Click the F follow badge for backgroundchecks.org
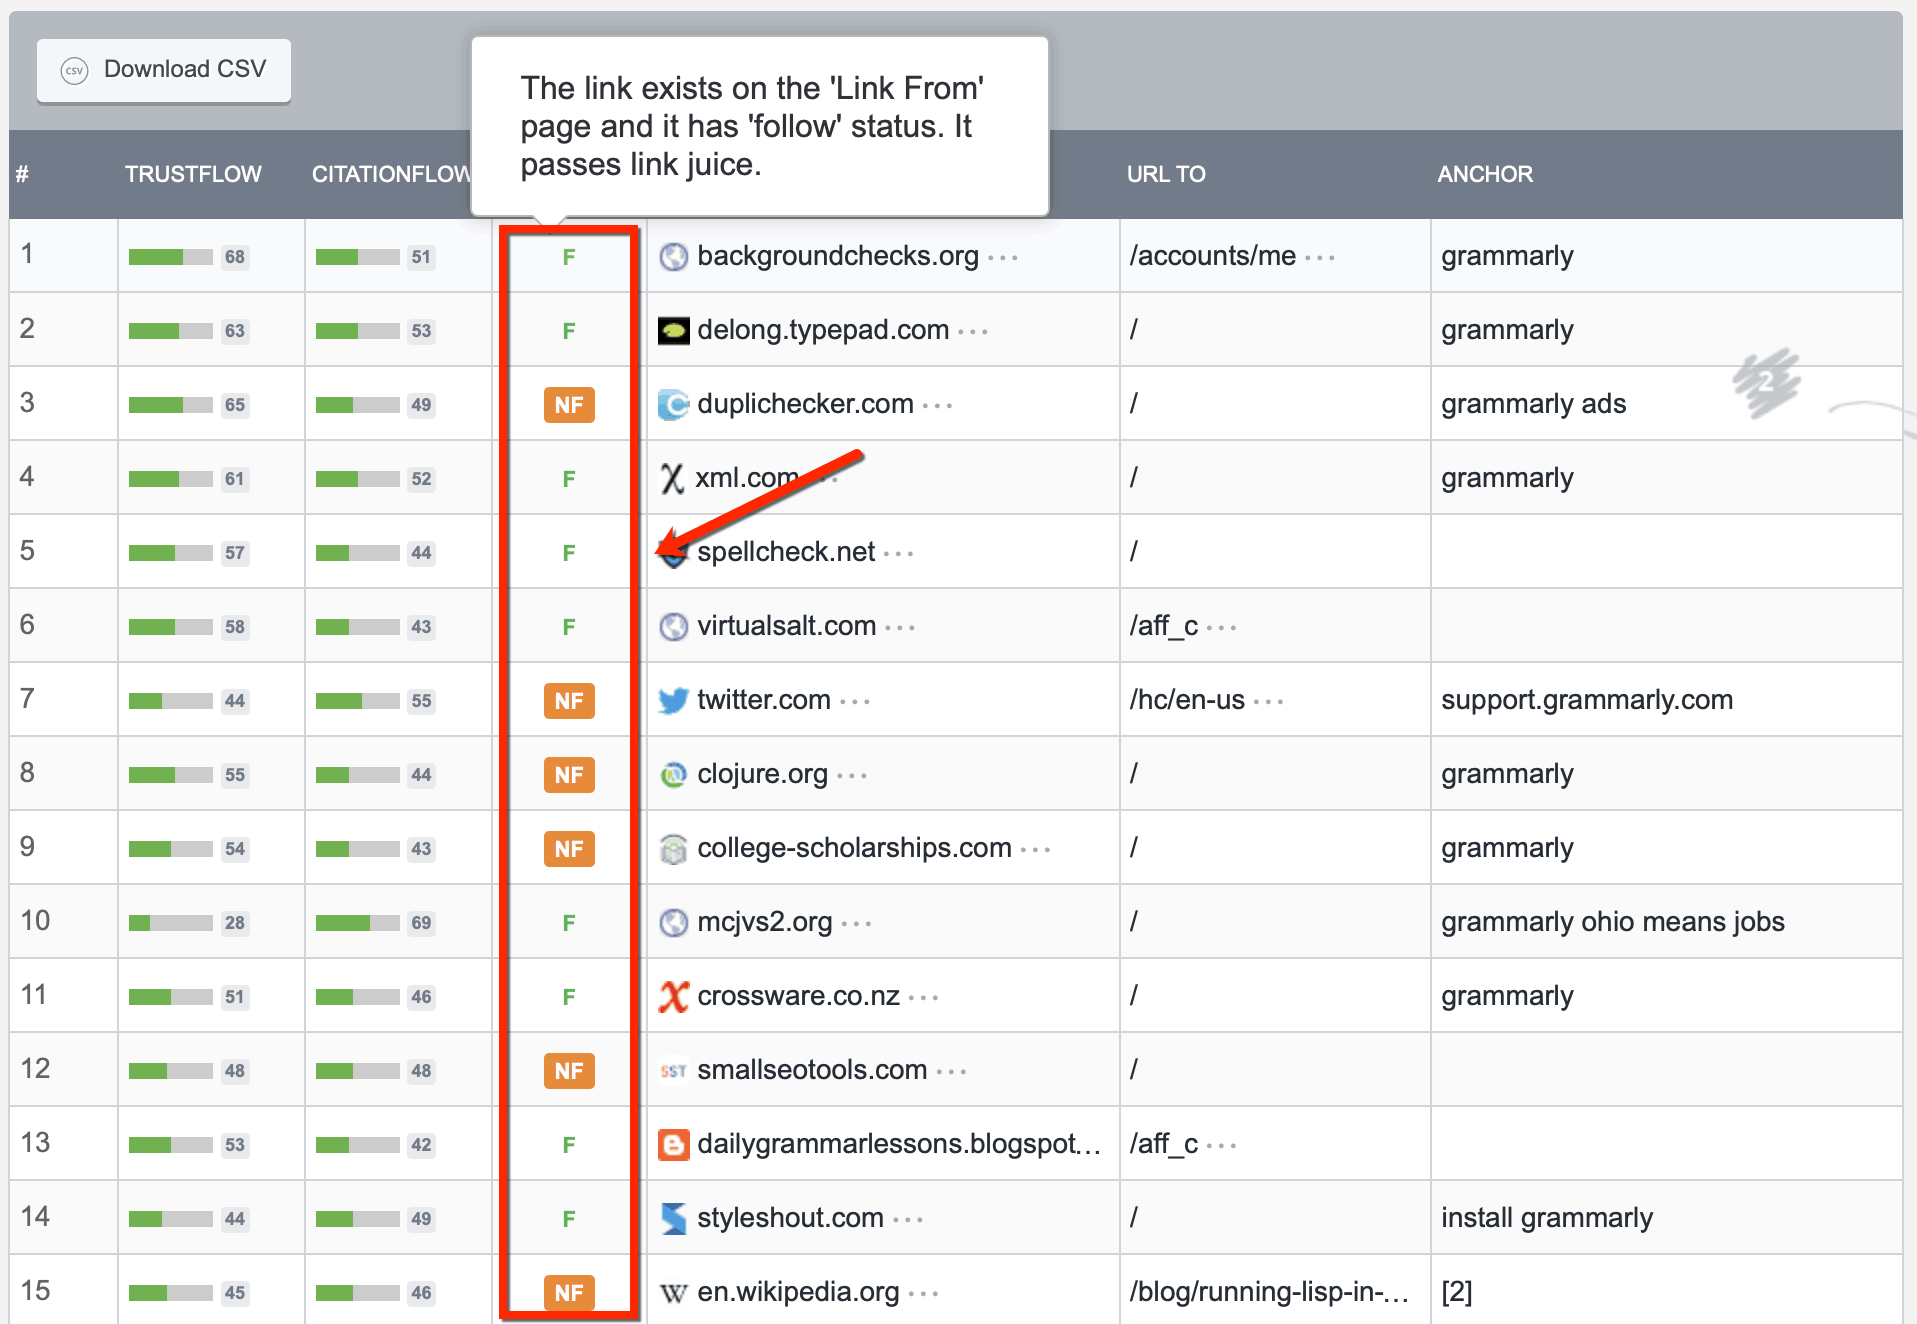The image size is (1917, 1324). point(569,257)
